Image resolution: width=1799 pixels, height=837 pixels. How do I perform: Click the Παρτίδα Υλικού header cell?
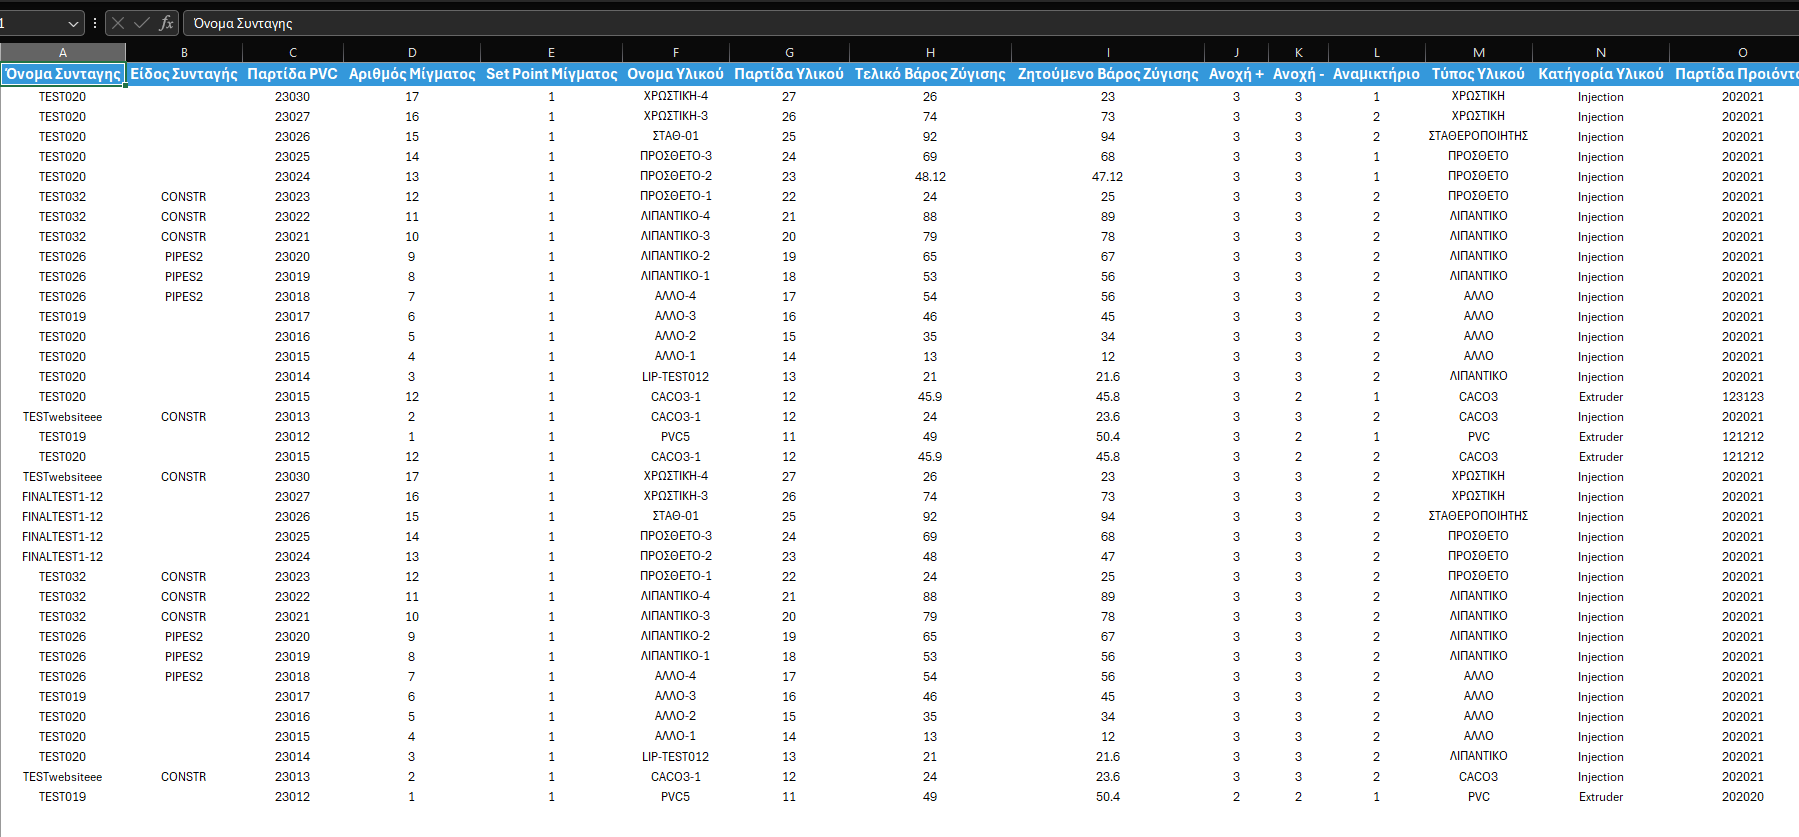[x=789, y=74]
